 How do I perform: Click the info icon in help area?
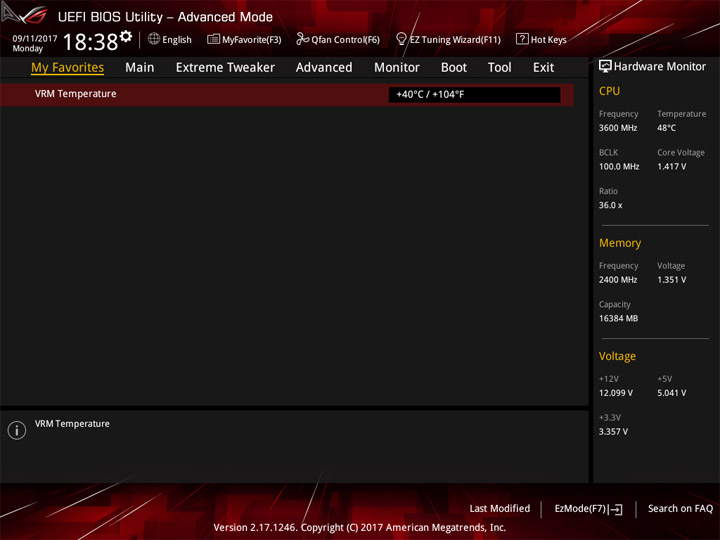[x=17, y=430]
